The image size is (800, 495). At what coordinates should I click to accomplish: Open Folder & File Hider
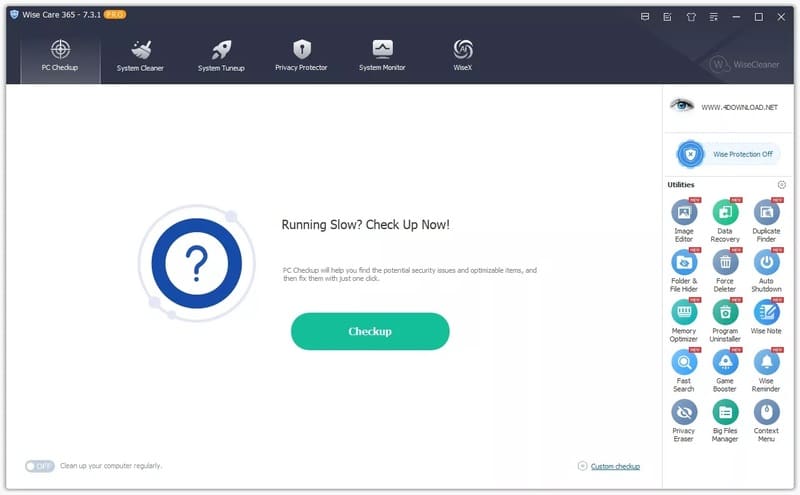[684, 270]
